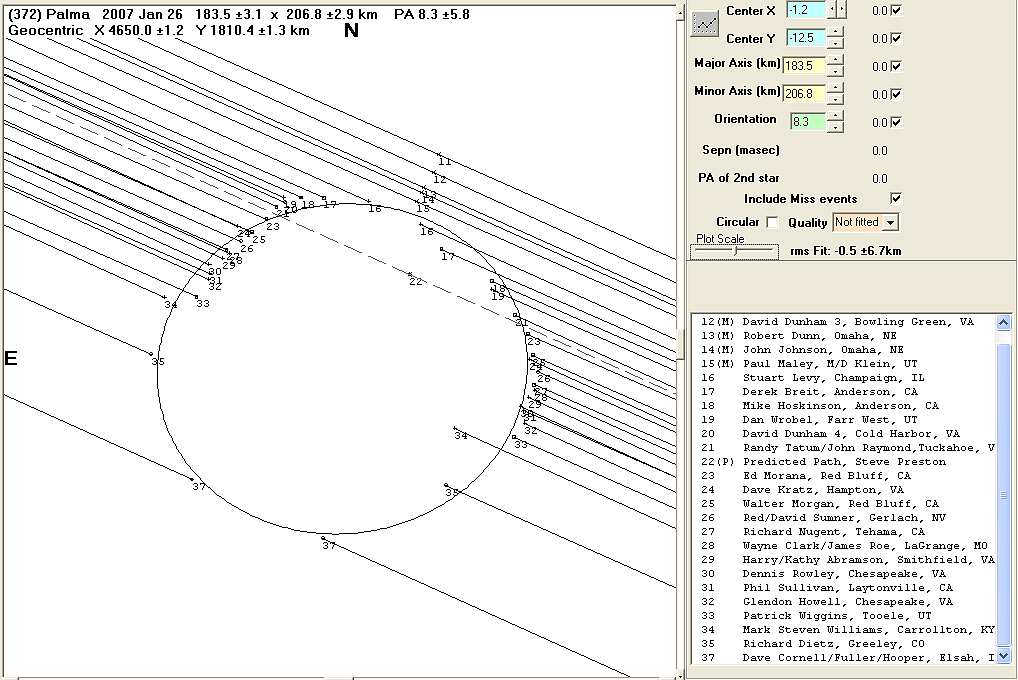Click the PA of 2nd star label
The image size is (1018, 680).
[739, 178]
